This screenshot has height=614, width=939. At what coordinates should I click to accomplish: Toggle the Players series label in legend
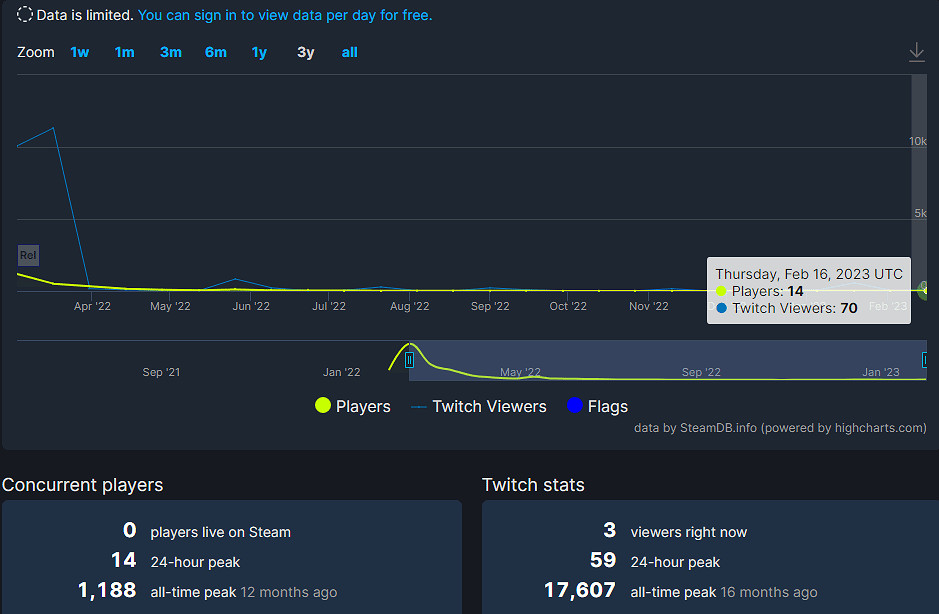click(x=363, y=406)
